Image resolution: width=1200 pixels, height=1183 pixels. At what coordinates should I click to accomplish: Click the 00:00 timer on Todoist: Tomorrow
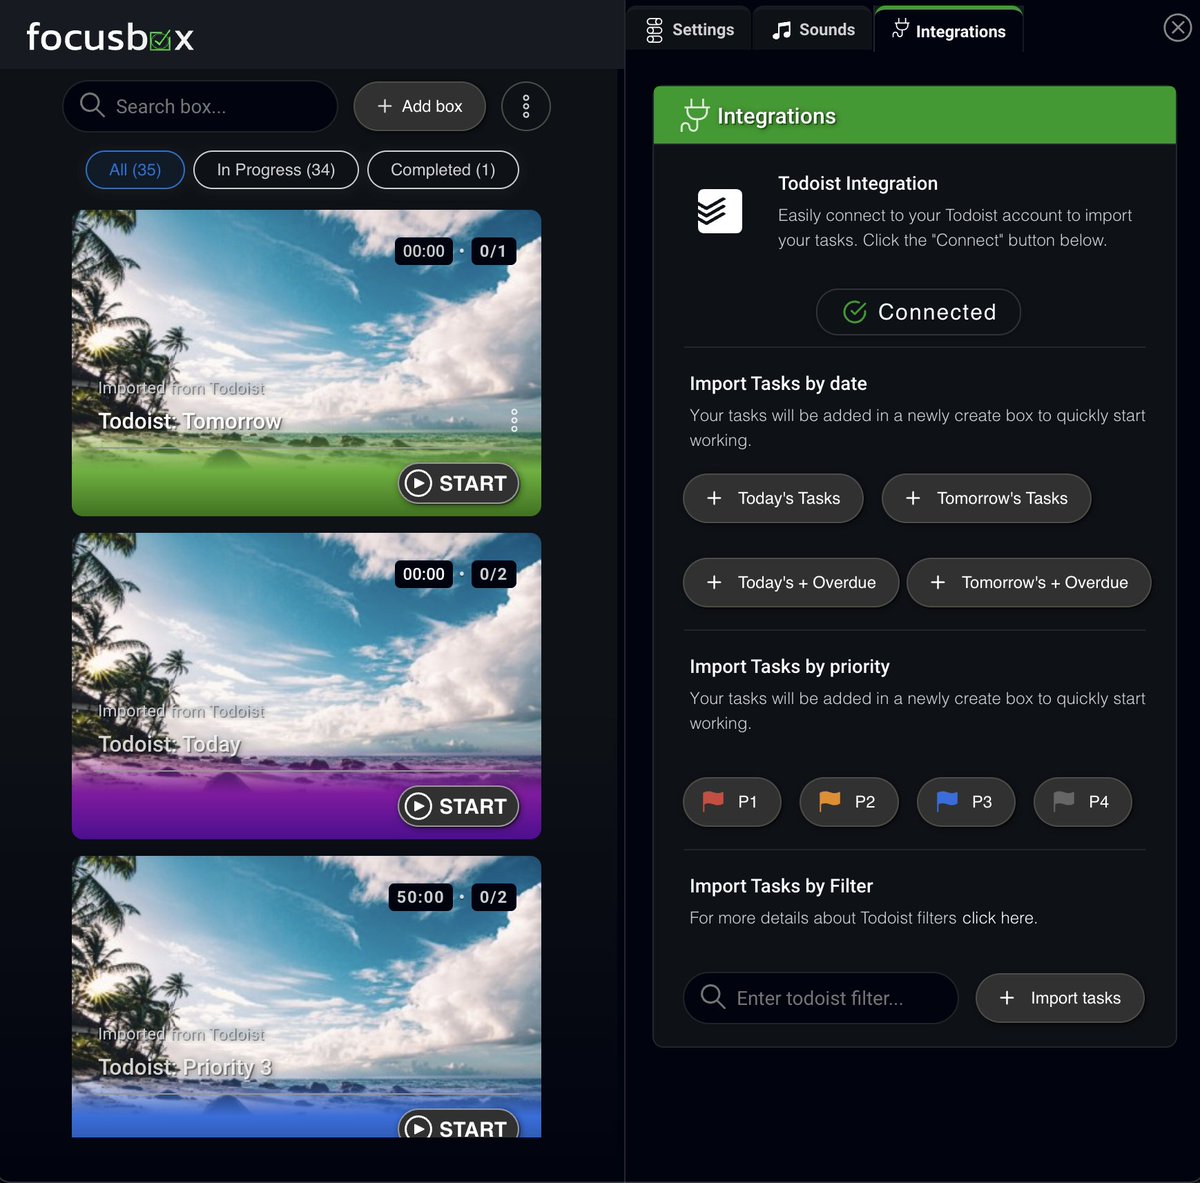tap(424, 251)
